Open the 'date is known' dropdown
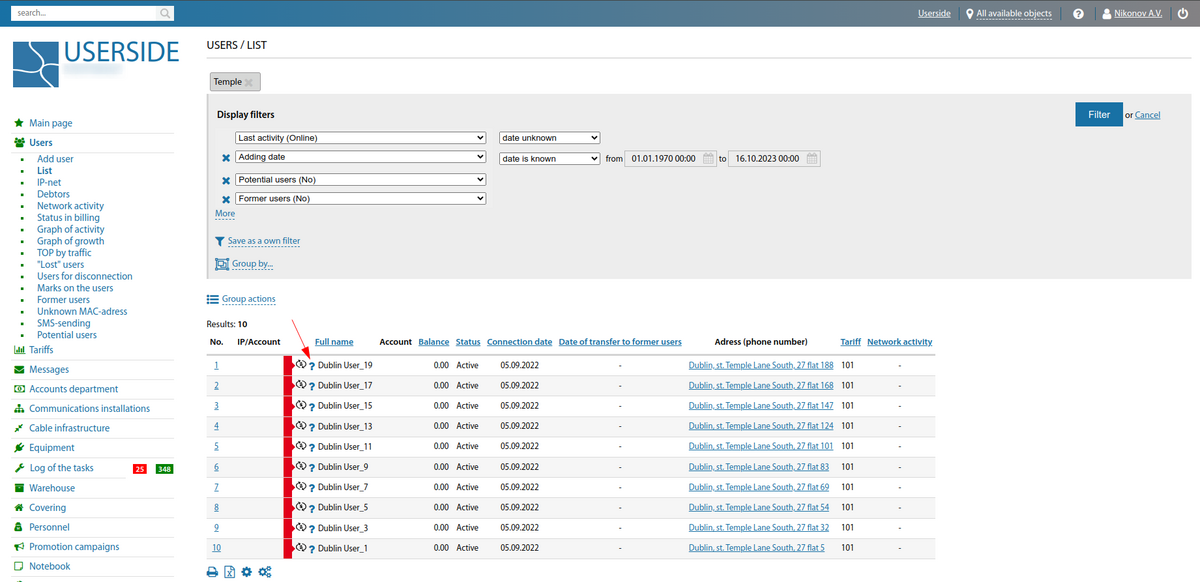Screen dimensions: 1200x582 point(549,158)
